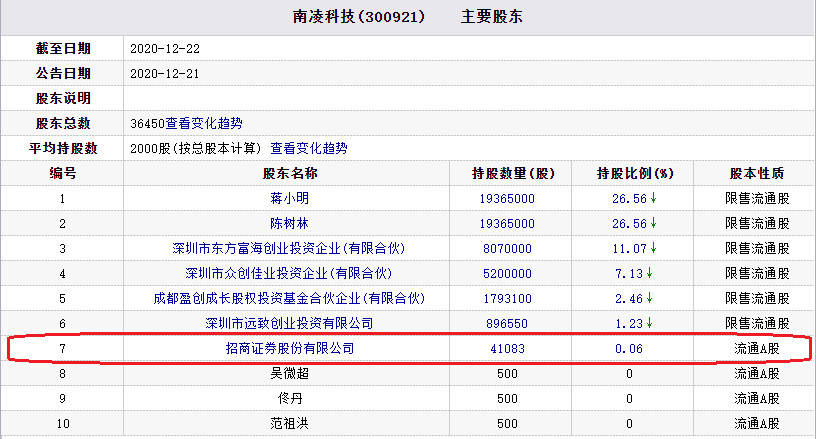Click 限售流通股 in 蒋小明 row
The image size is (816, 439).
tap(757, 198)
